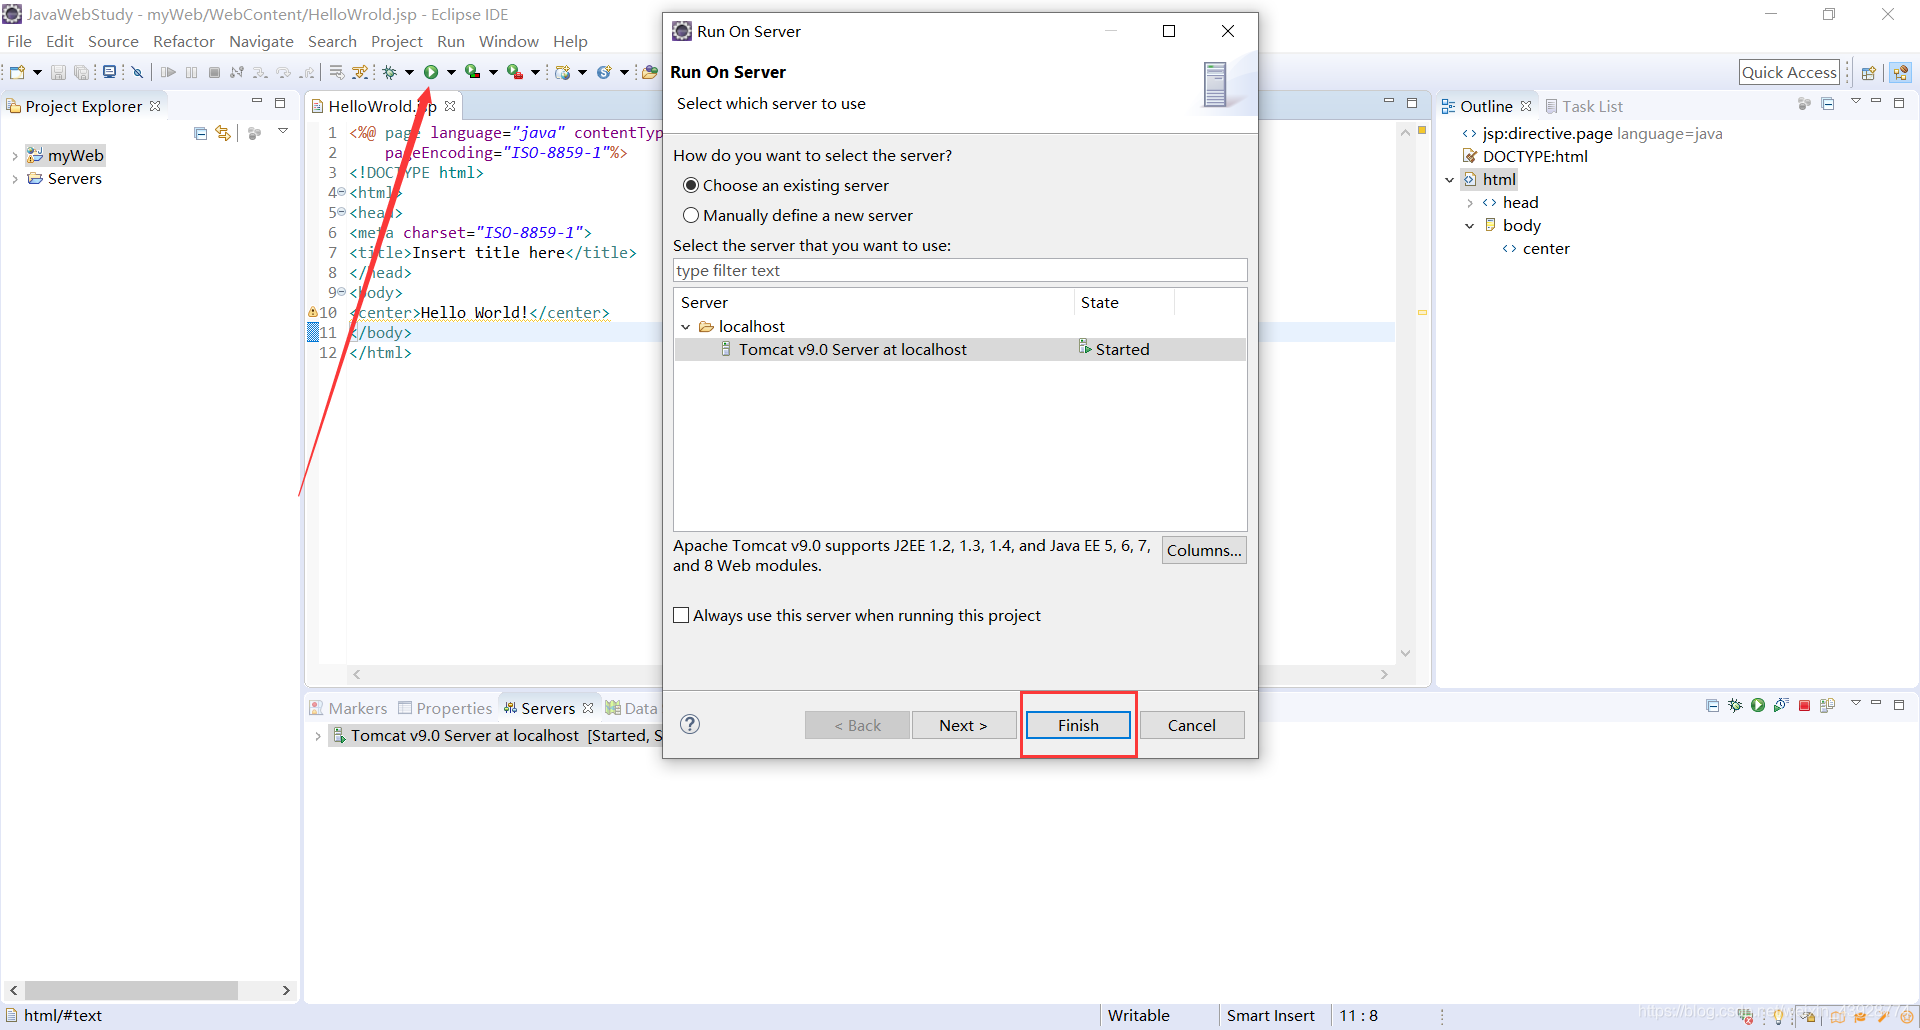Select center element in Outline
1920x1030 pixels.
pos(1546,249)
